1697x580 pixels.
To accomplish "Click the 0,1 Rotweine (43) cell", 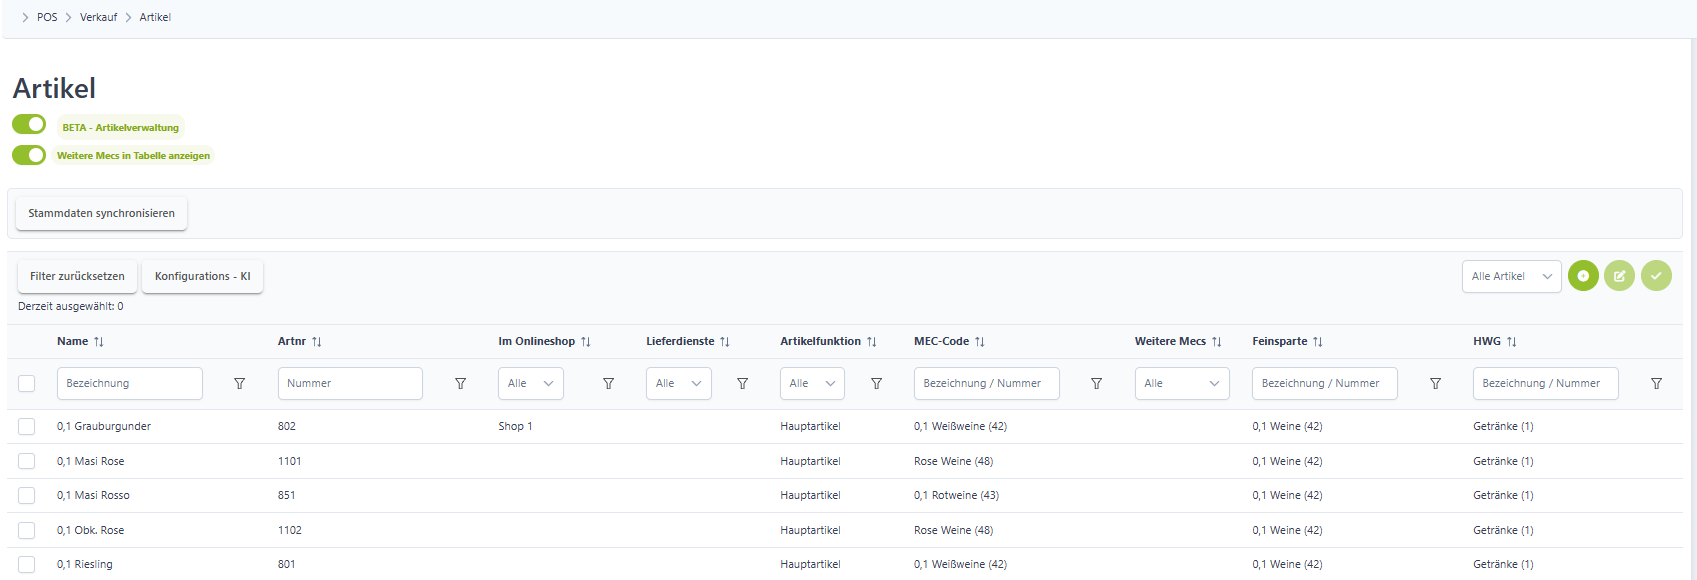I will [956, 496].
